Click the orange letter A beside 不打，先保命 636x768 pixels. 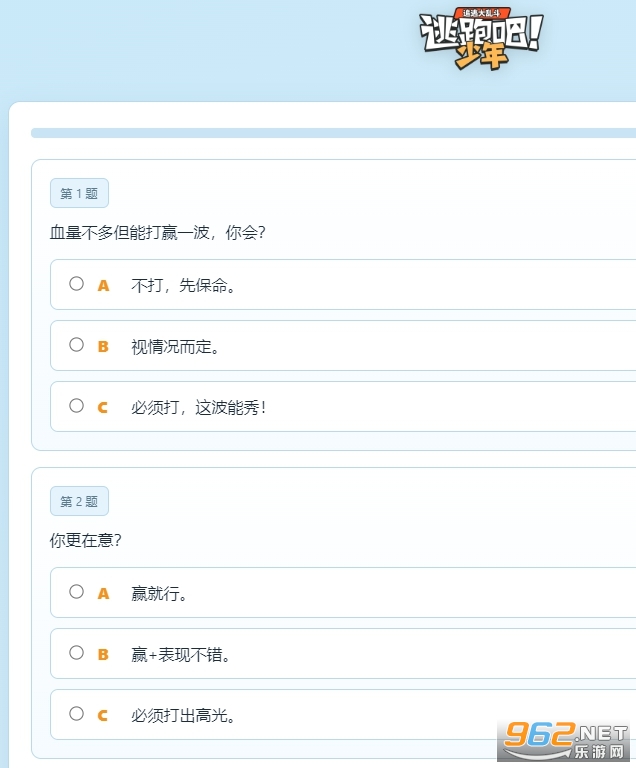coord(103,286)
